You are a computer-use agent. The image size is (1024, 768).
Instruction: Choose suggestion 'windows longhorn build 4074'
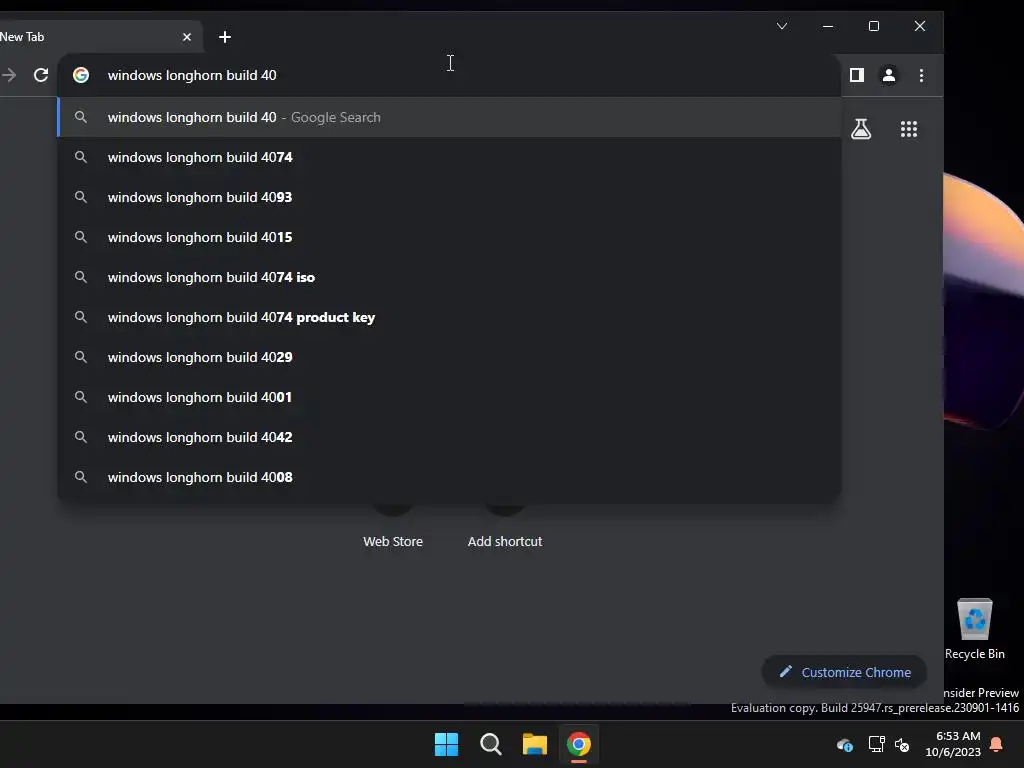(x=449, y=157)
